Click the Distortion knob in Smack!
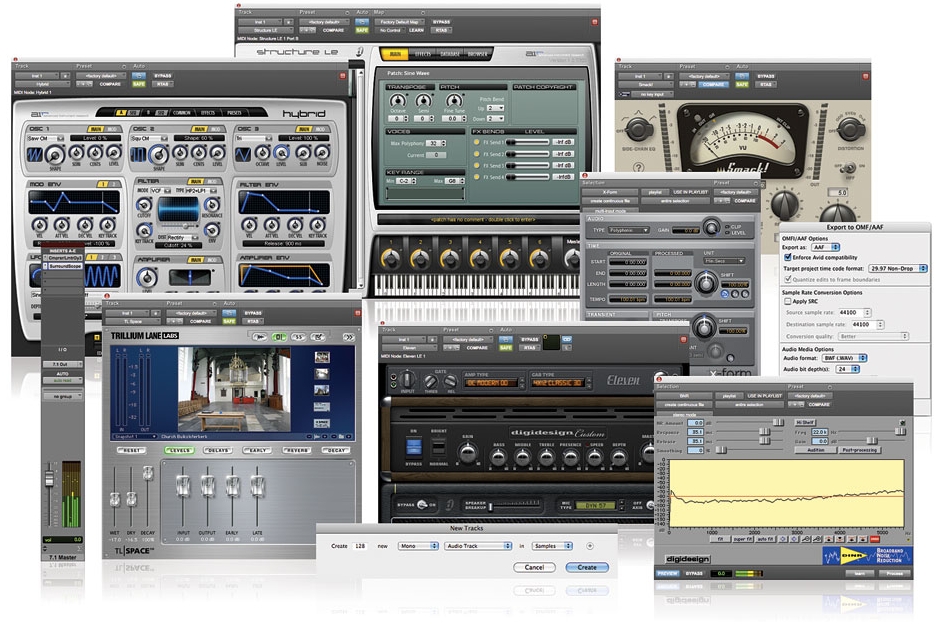The width and height of the screenshot is (941, 624). pyautogui.click(x=851, y=128)
